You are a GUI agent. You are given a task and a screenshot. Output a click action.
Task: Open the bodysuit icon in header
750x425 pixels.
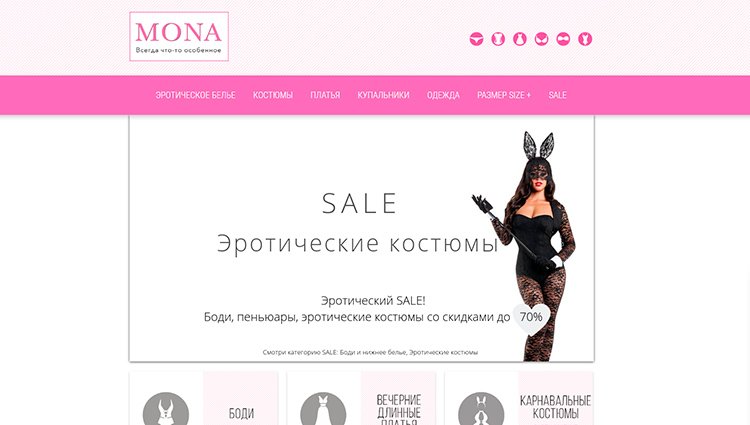pyautogui.click(x=585, y=39)
